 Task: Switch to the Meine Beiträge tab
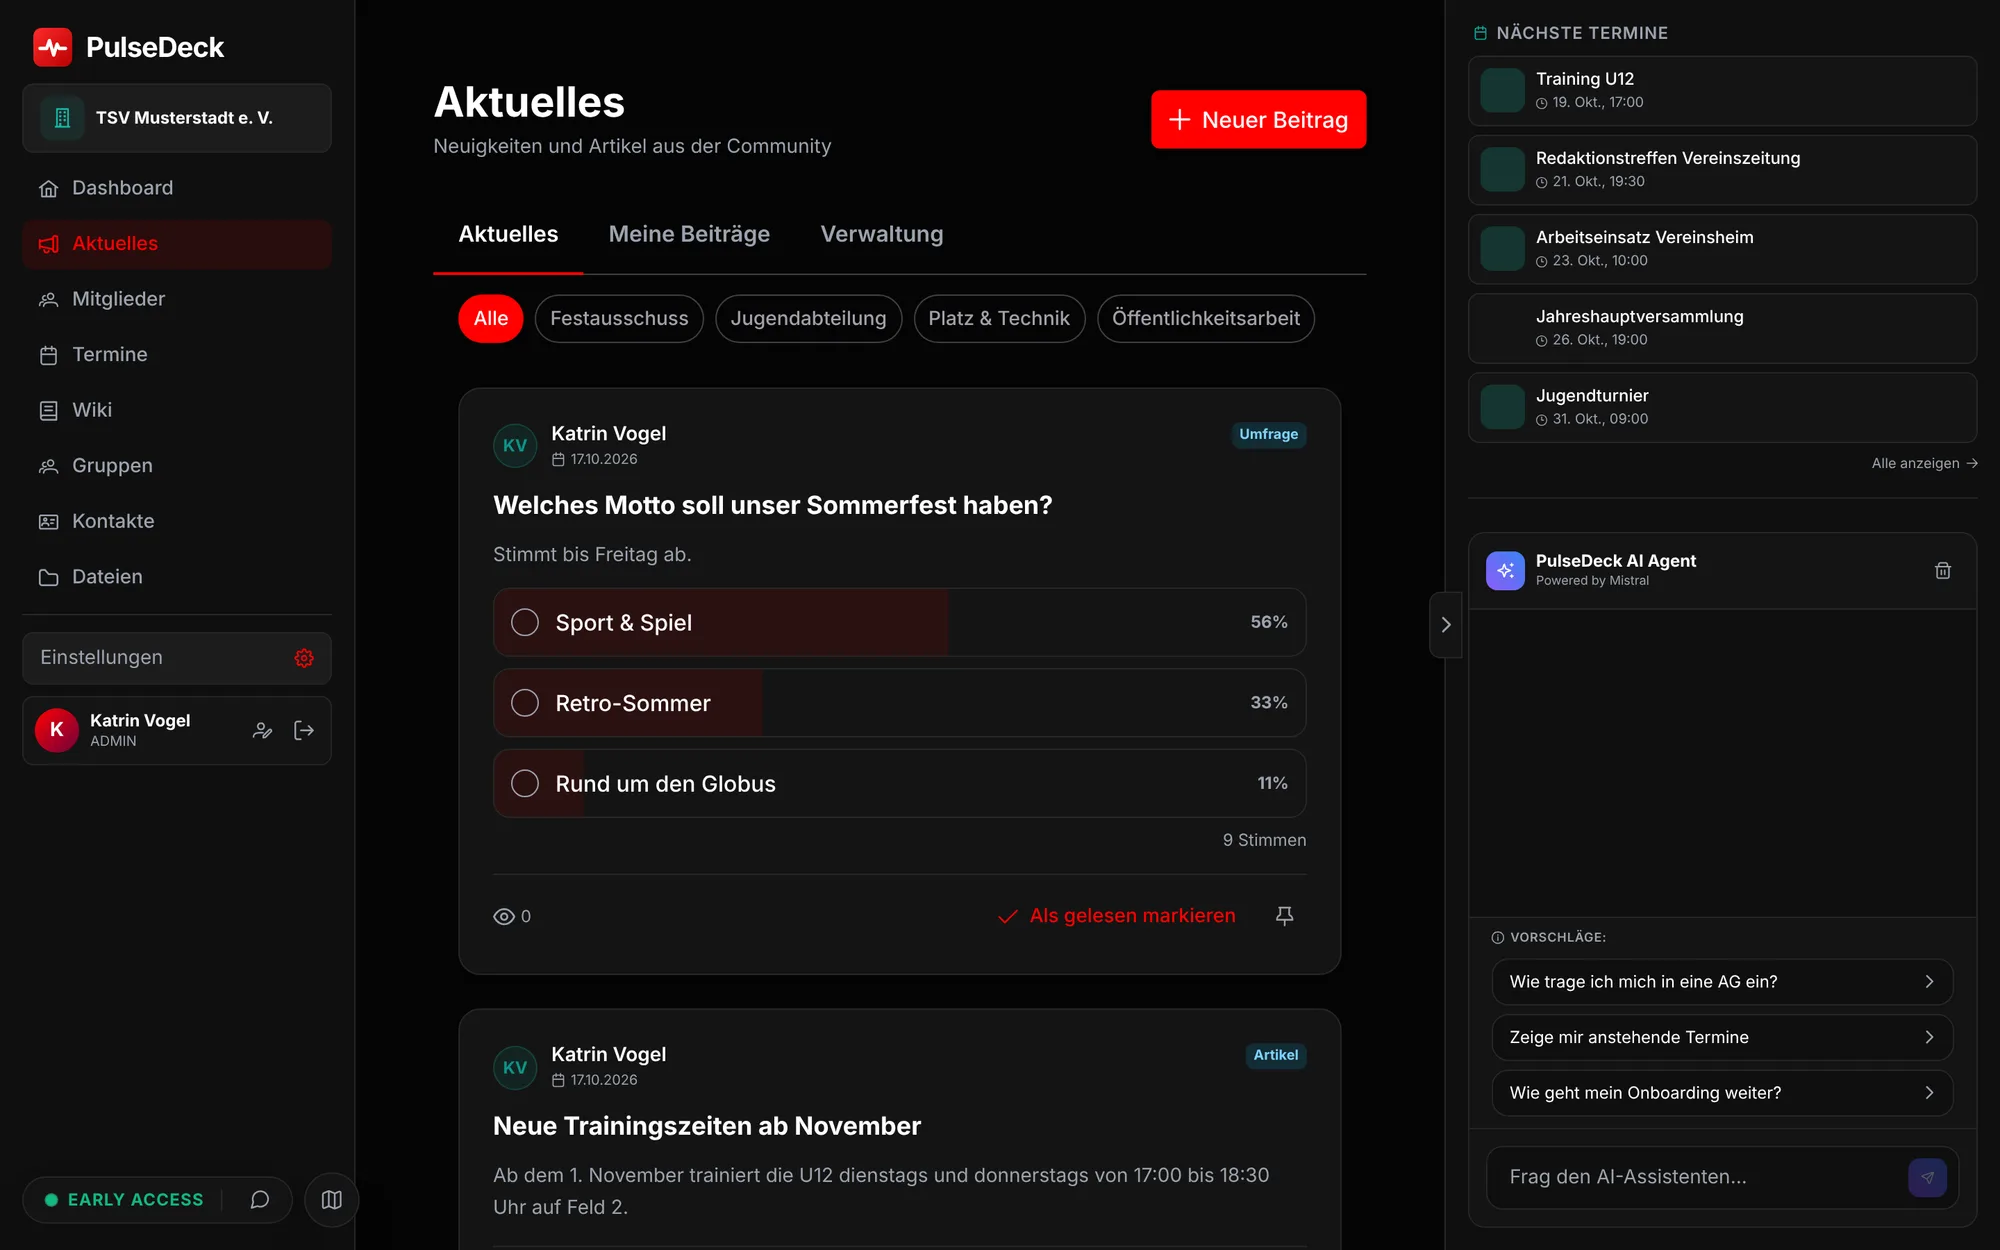click(x=689, y=234)
